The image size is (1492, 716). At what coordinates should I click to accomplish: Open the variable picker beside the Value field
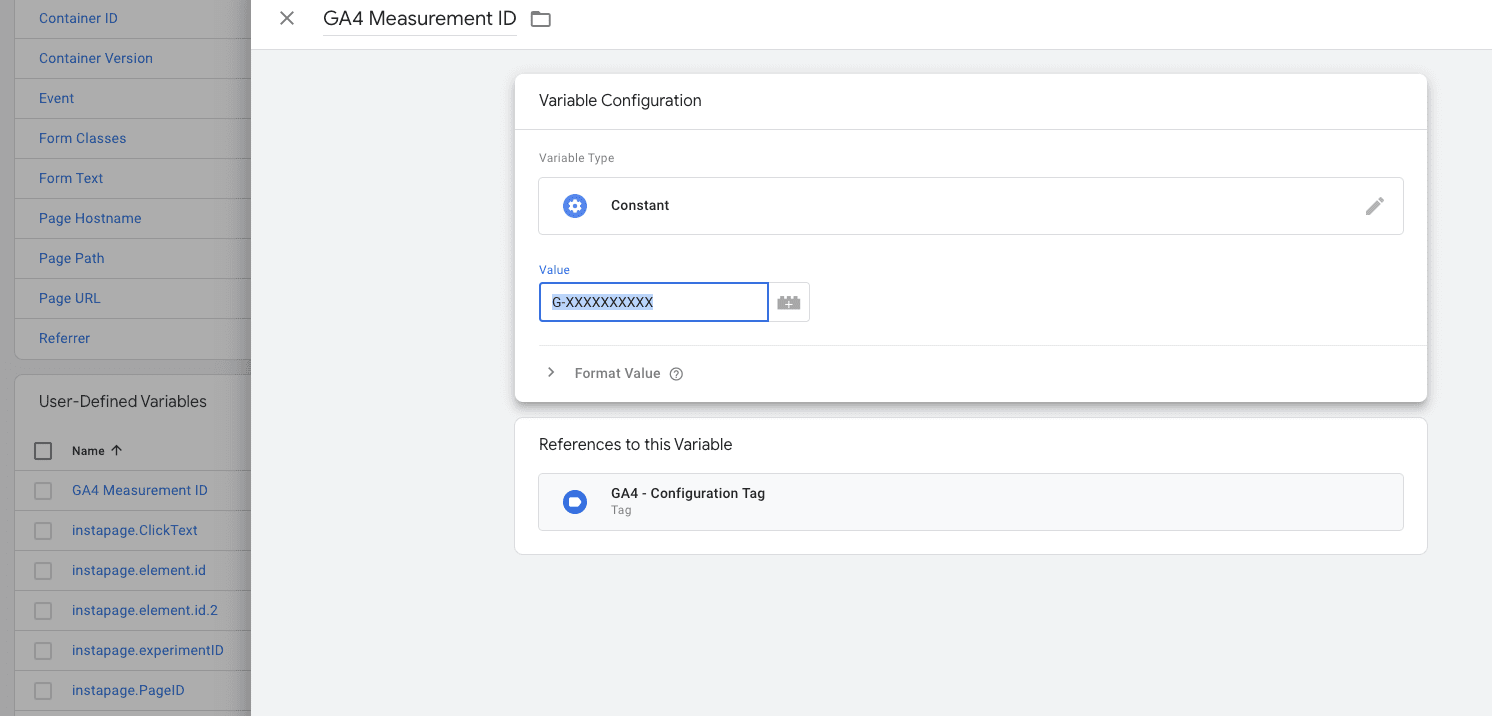pos(788,301)
